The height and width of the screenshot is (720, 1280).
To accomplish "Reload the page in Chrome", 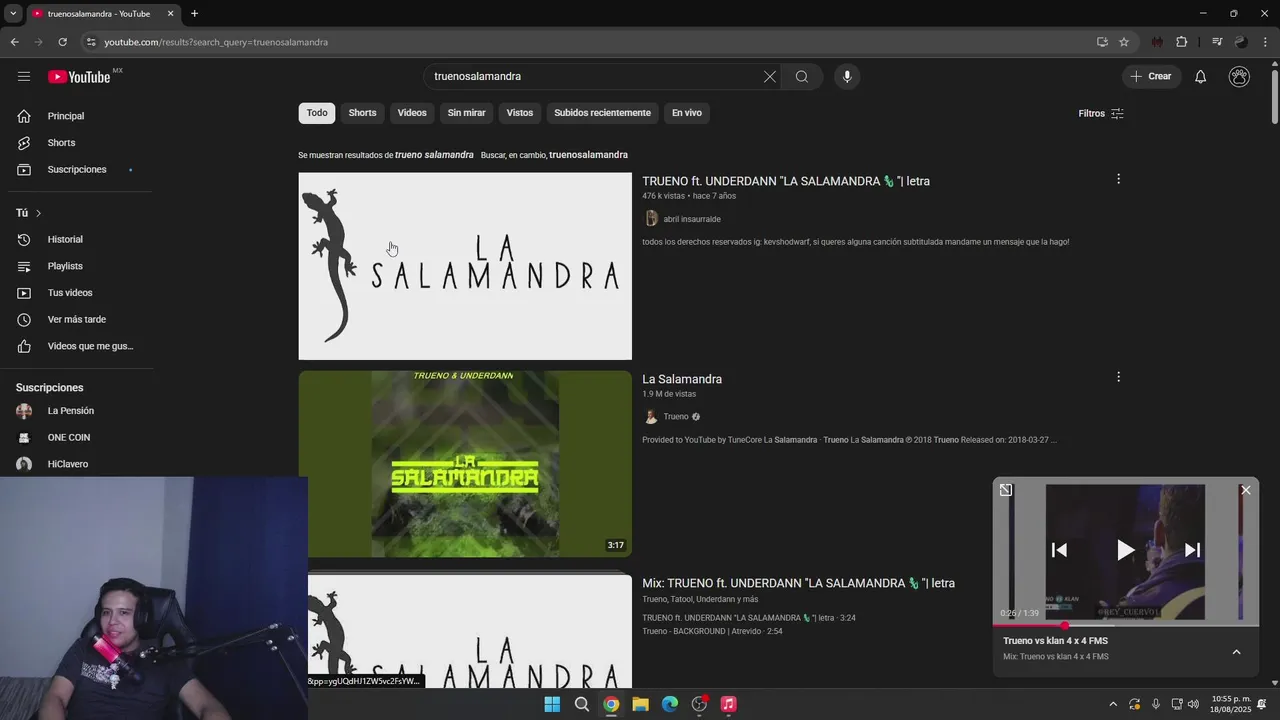I will coord(62,42).
